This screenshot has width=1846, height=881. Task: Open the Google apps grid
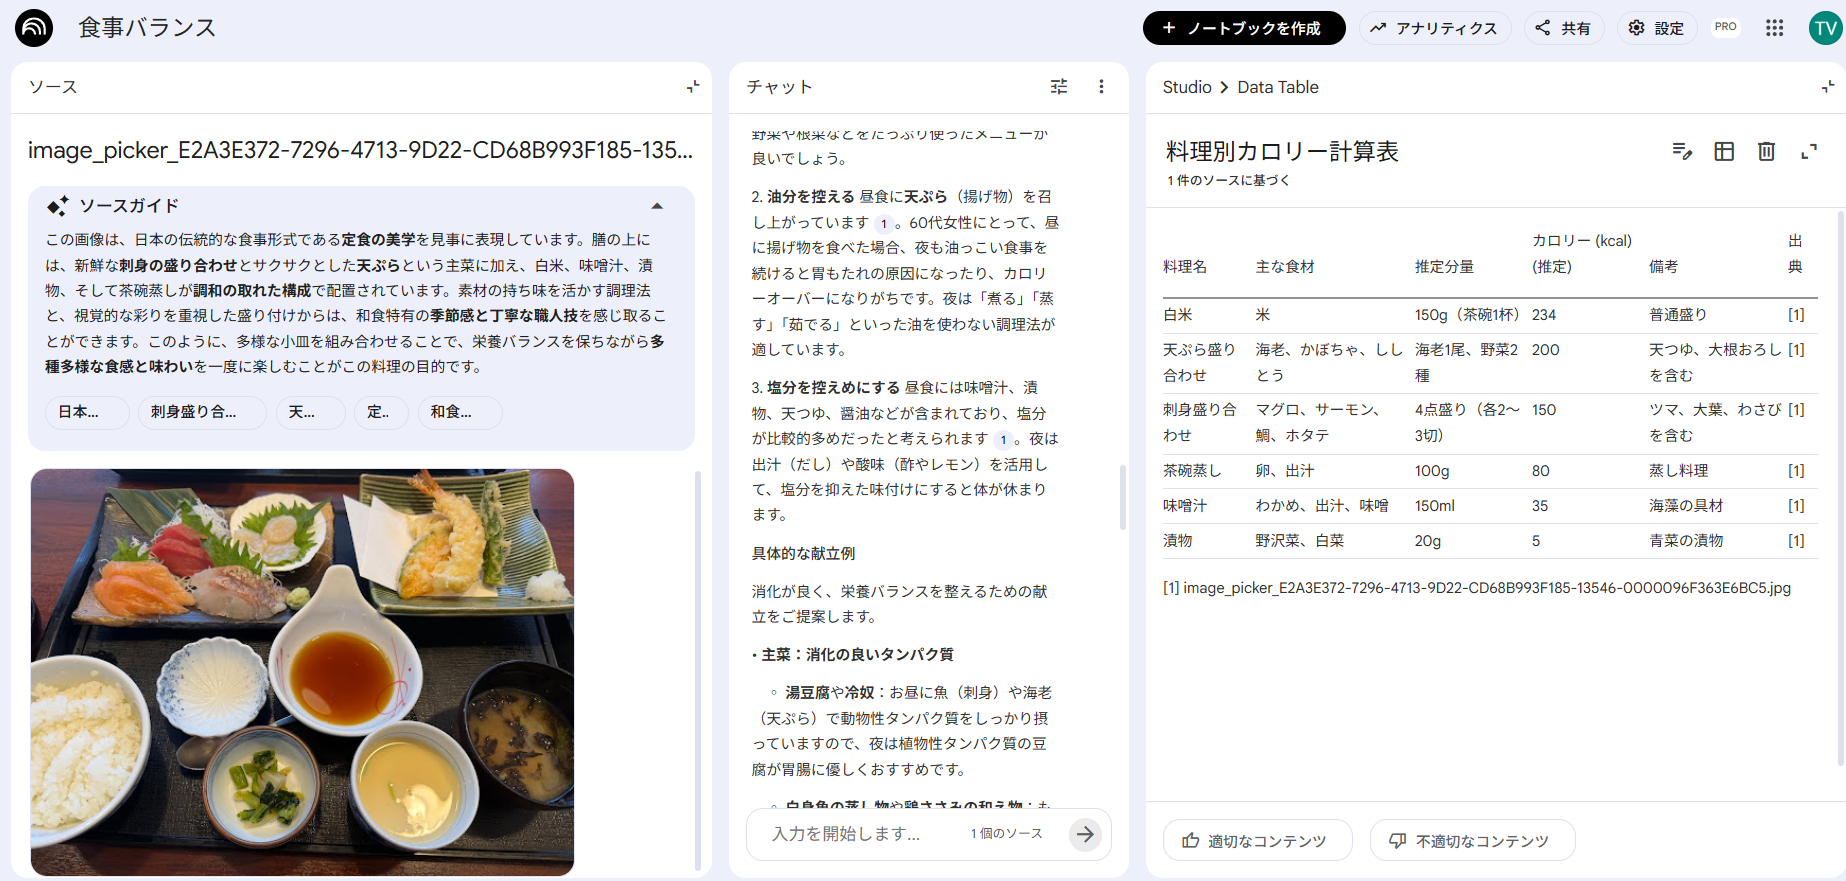pos(1774,28)
